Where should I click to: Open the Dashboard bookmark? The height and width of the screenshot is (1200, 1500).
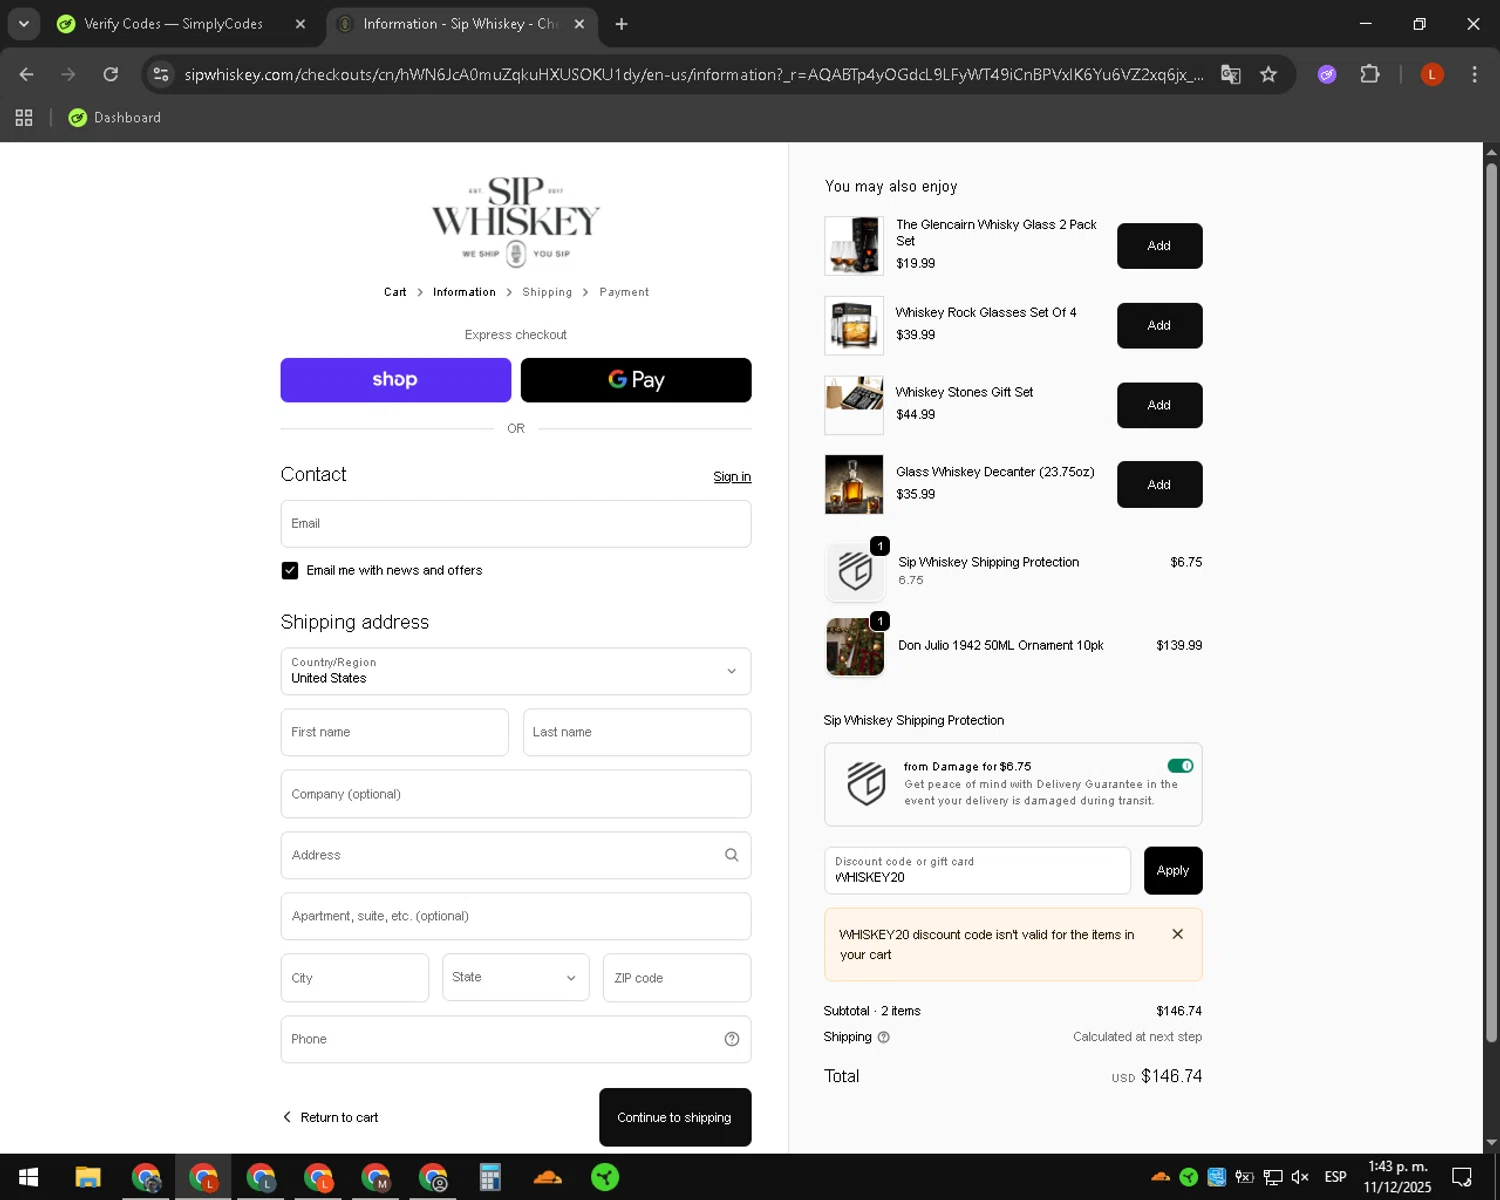(115, 118)
